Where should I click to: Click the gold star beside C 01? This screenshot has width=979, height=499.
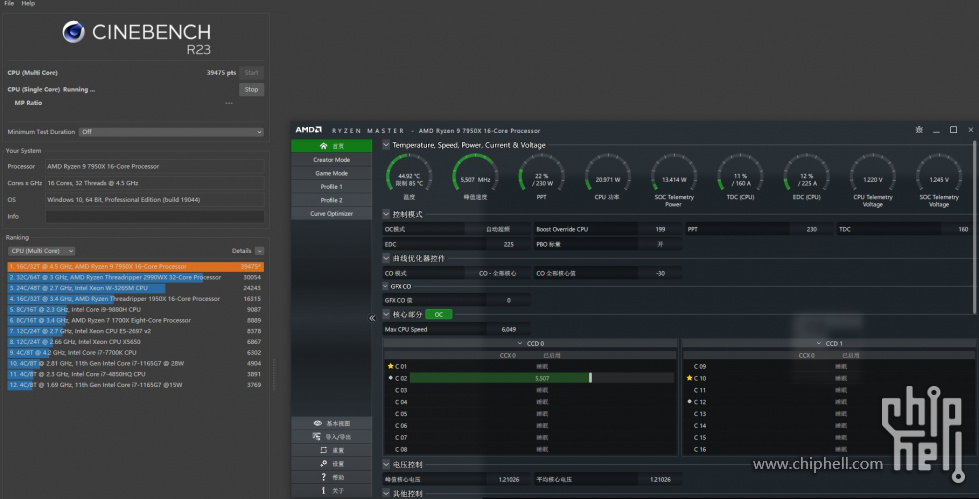pos(390,366)
